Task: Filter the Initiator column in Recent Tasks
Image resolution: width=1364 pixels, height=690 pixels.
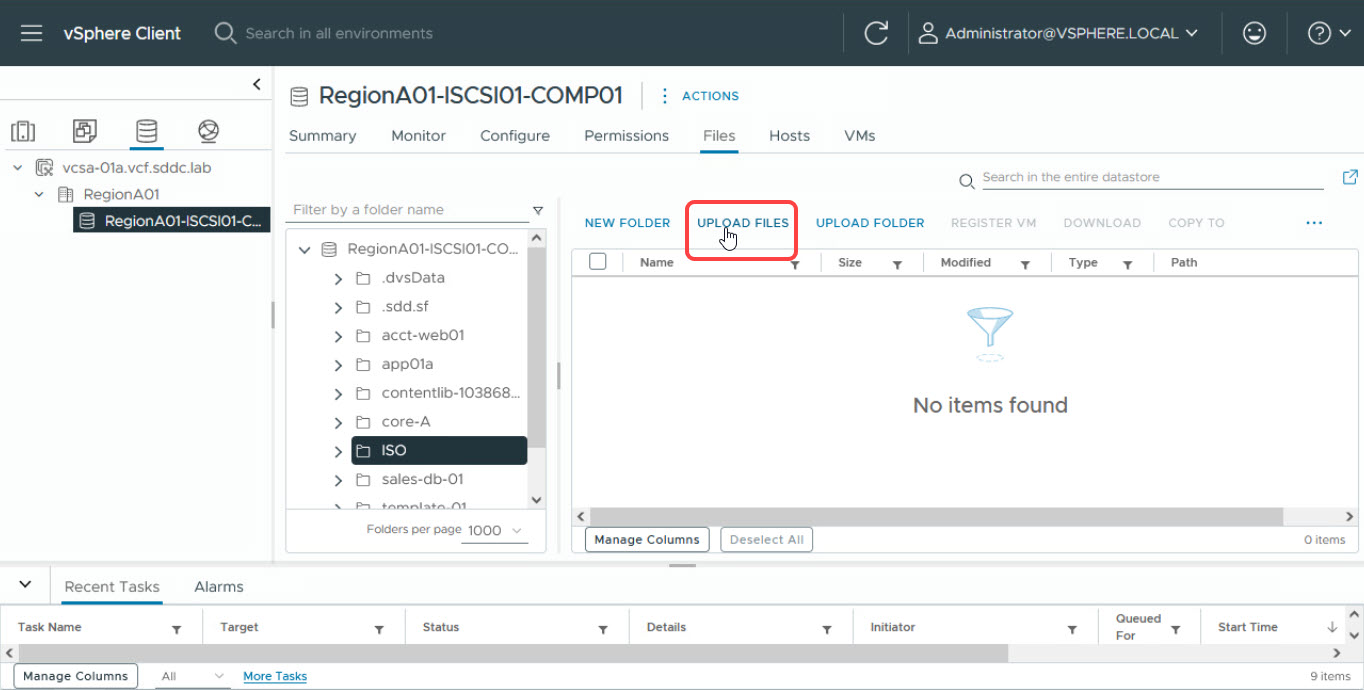Action: [x=1072, y=629]
